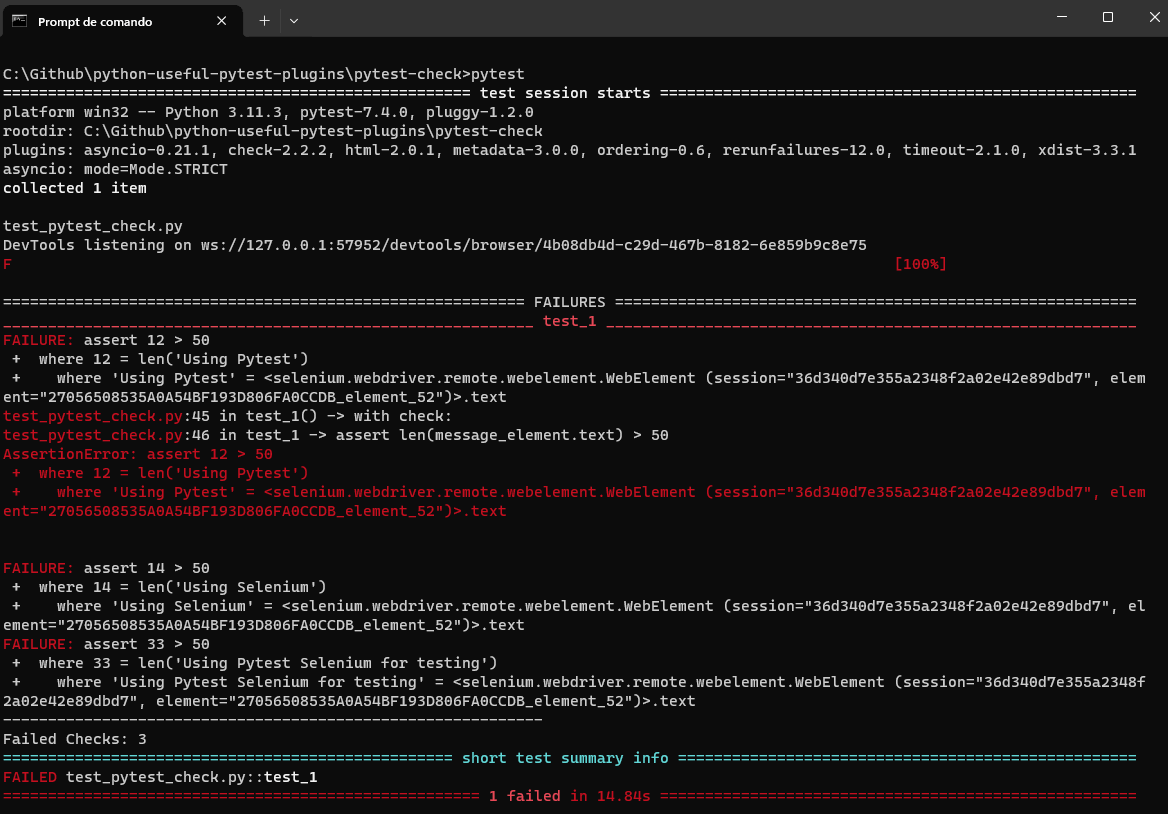
Task: Close the "Prompt de comando" tab
Action: pyautogui.click(x=220, y=21)
